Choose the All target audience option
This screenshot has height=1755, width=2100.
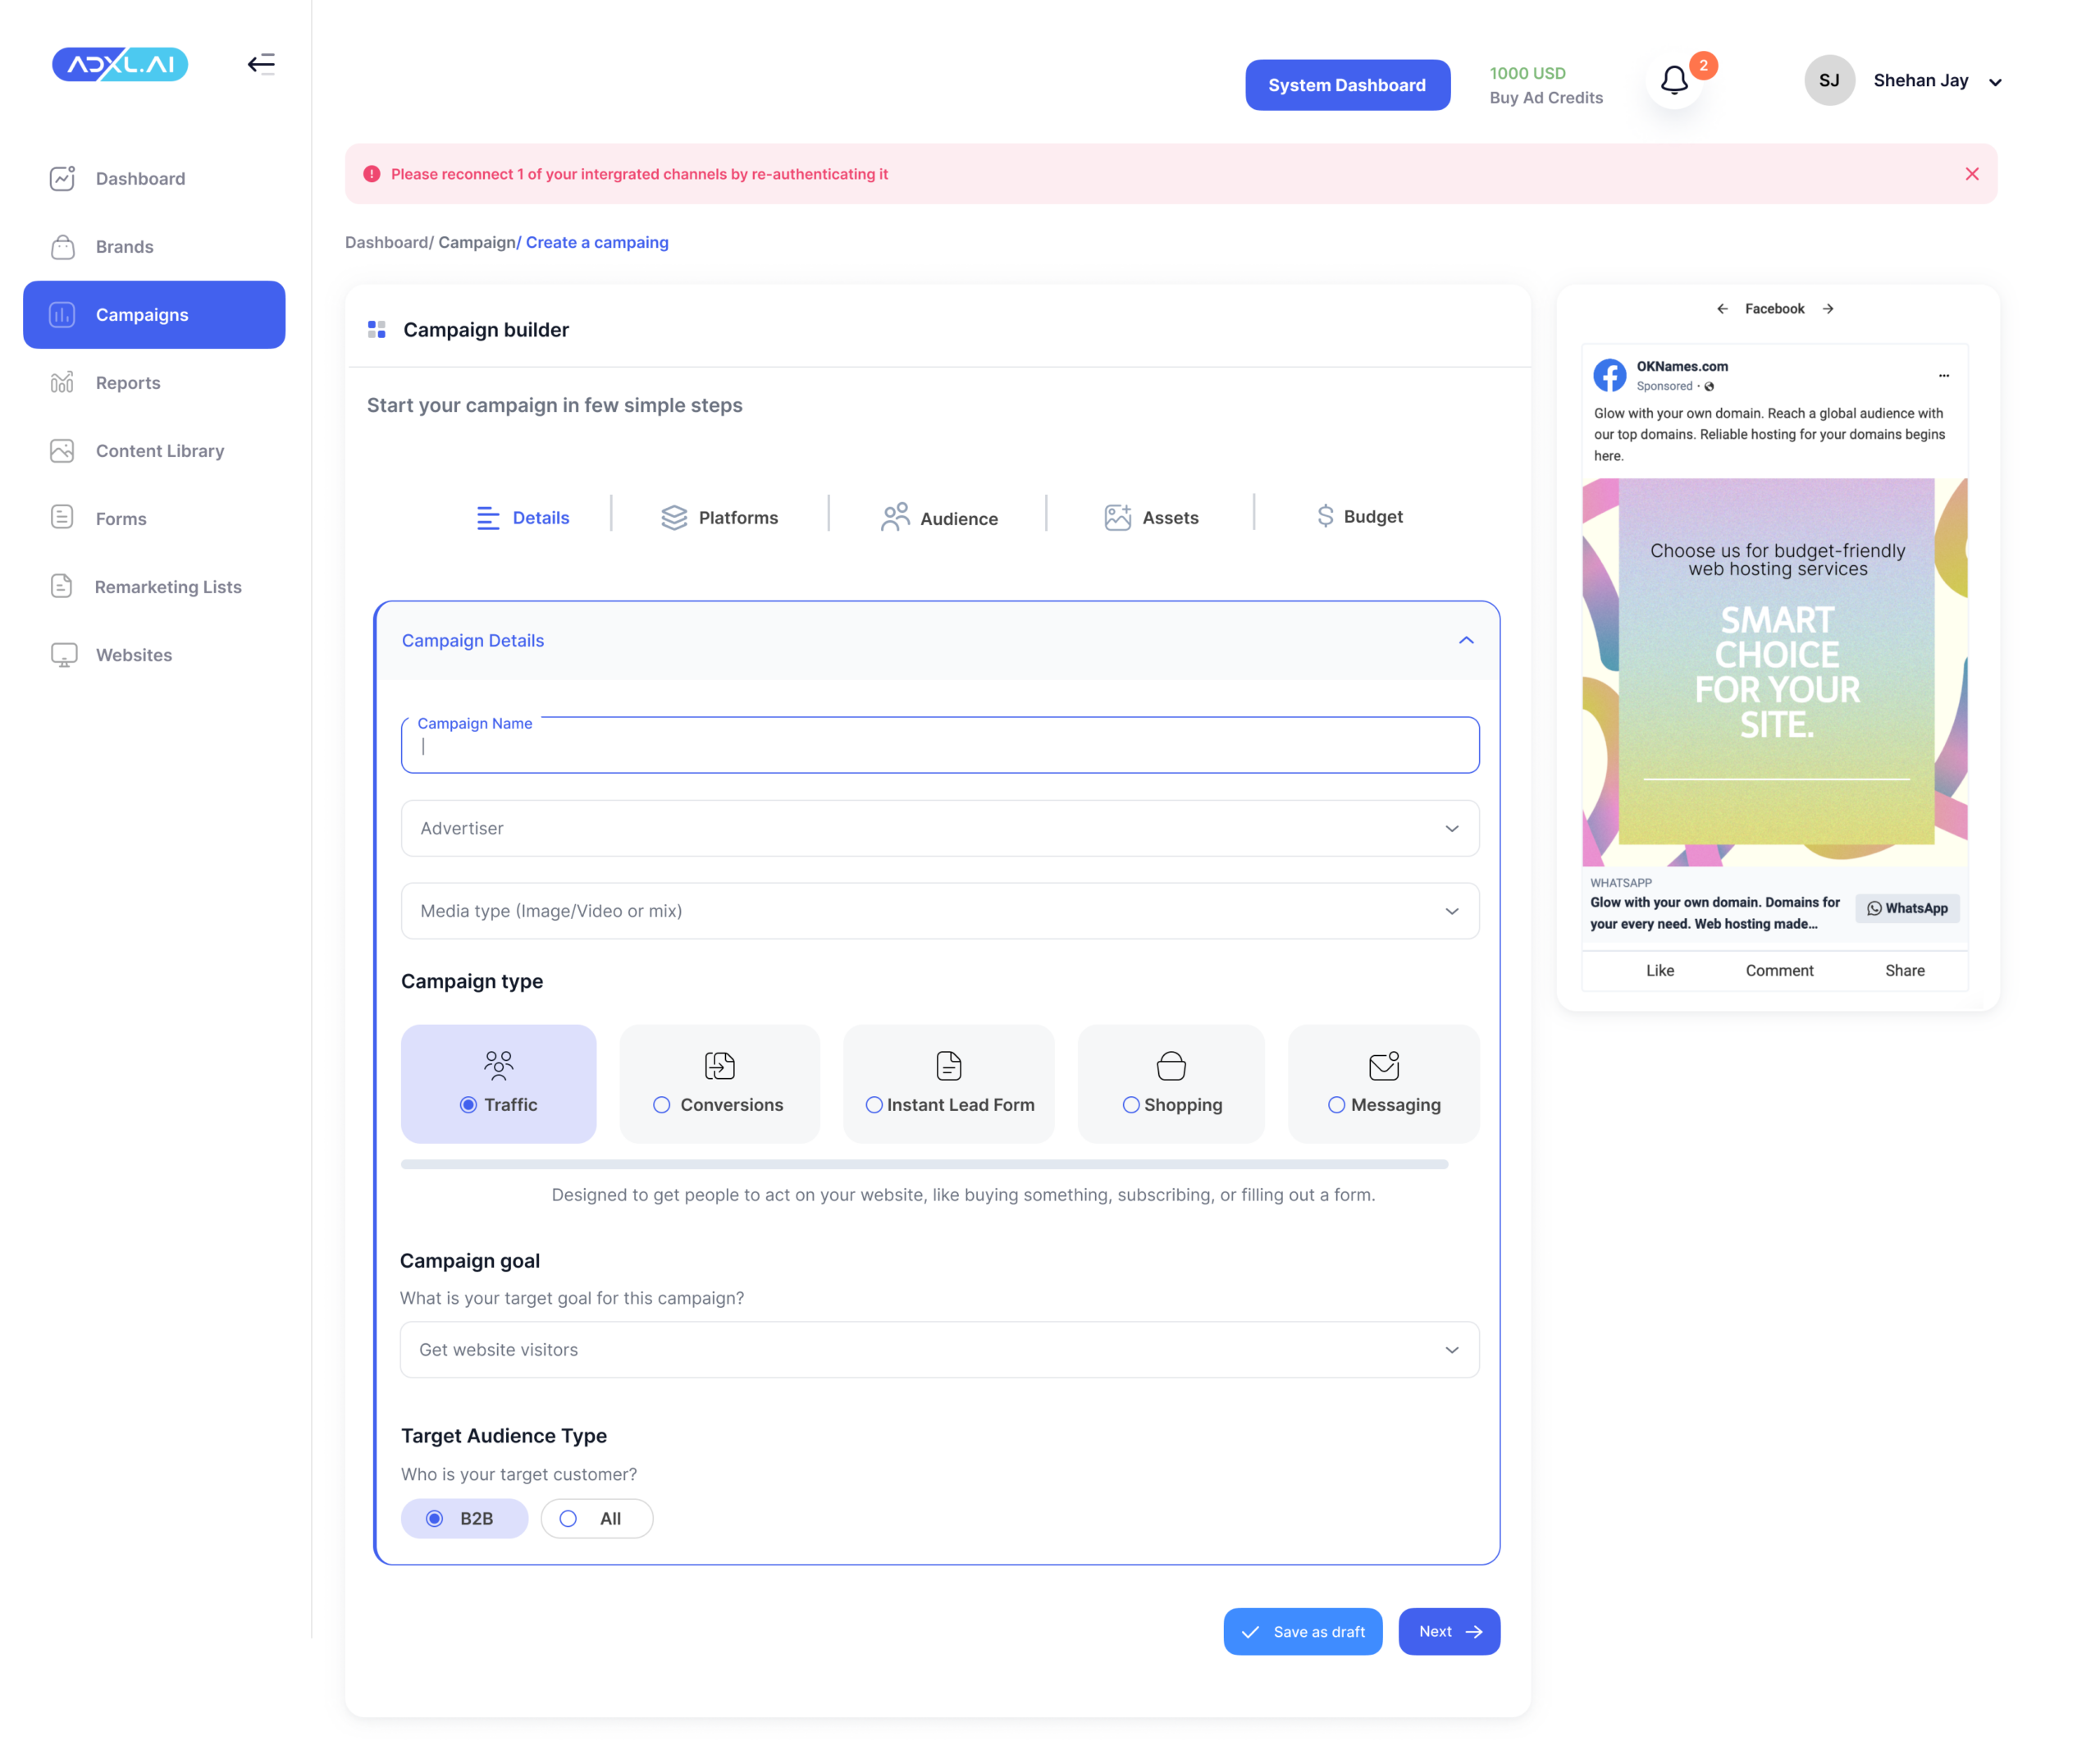596,1518
